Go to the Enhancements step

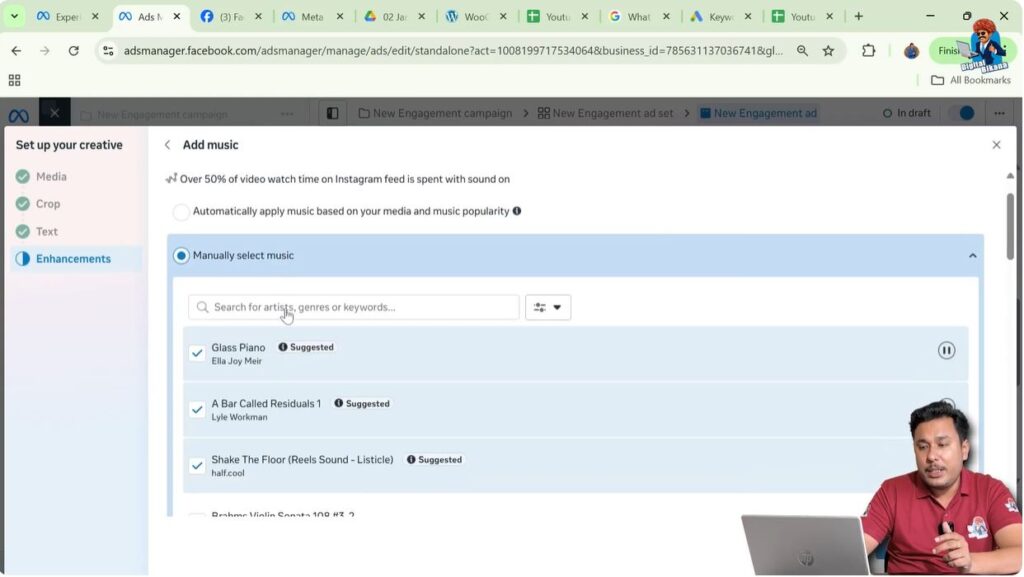(75, 259)
